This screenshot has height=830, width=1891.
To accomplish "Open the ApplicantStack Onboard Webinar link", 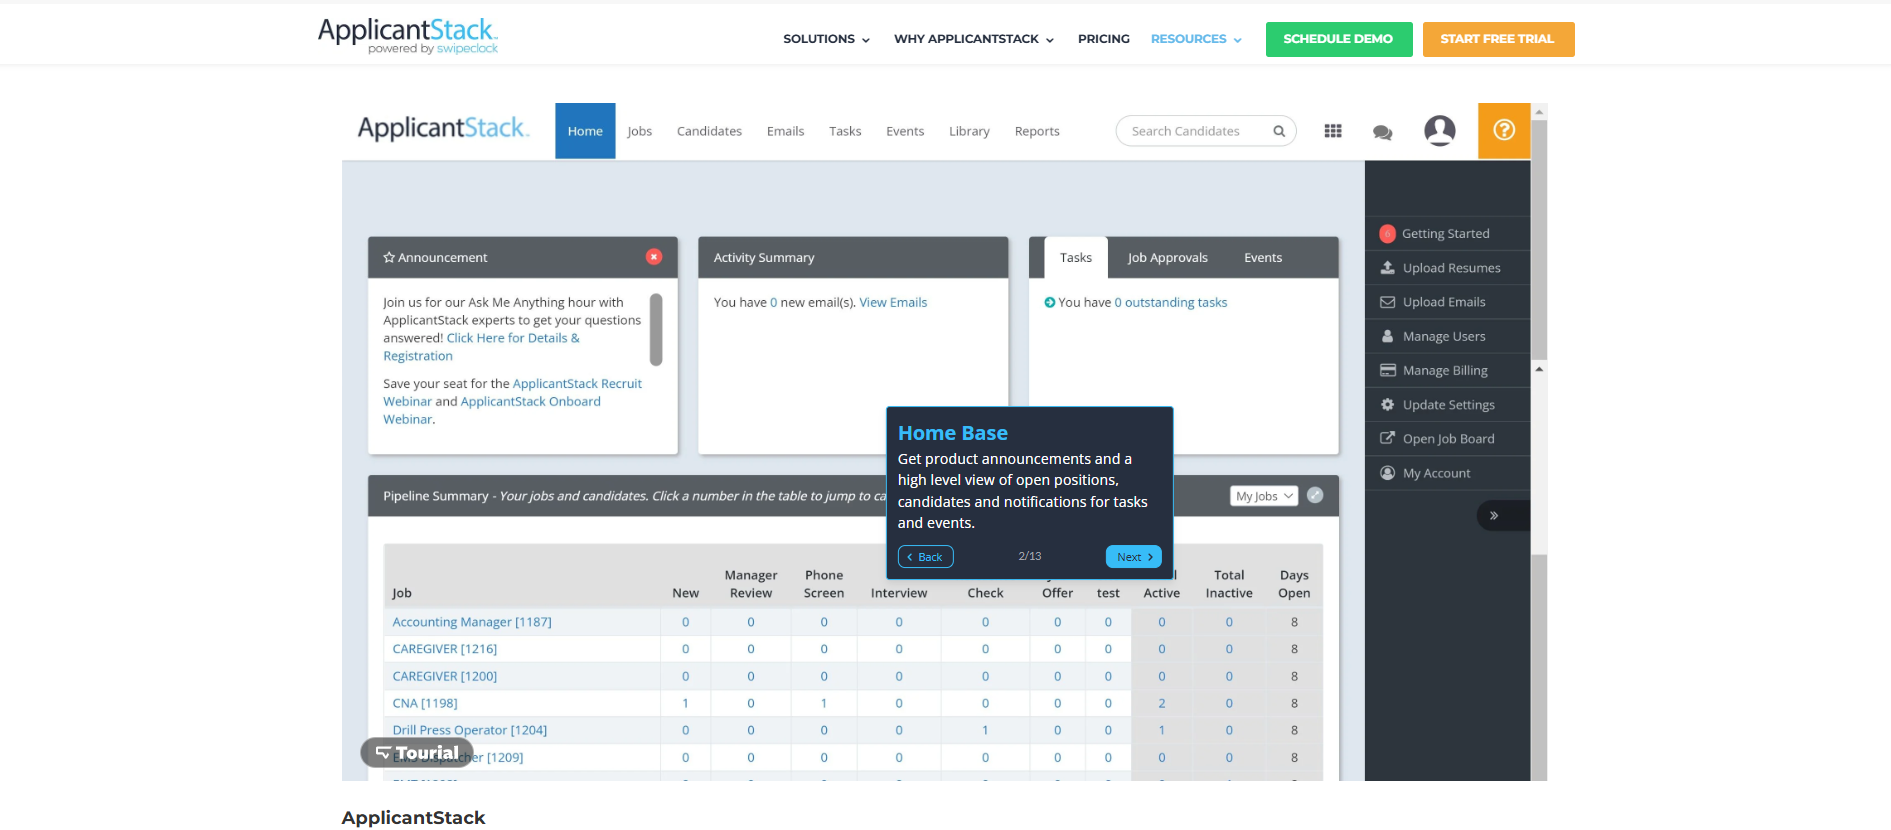I will (492, 410).
